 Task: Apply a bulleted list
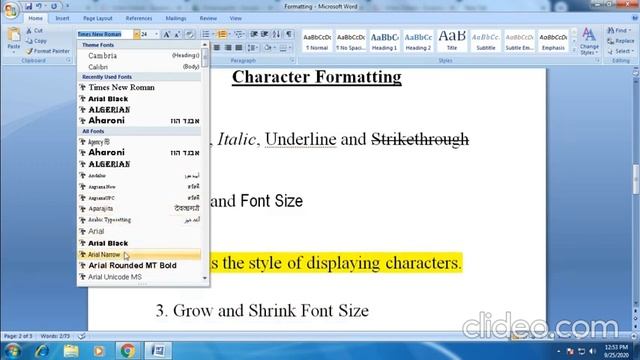pyautogui.click(x=207, y=34)
